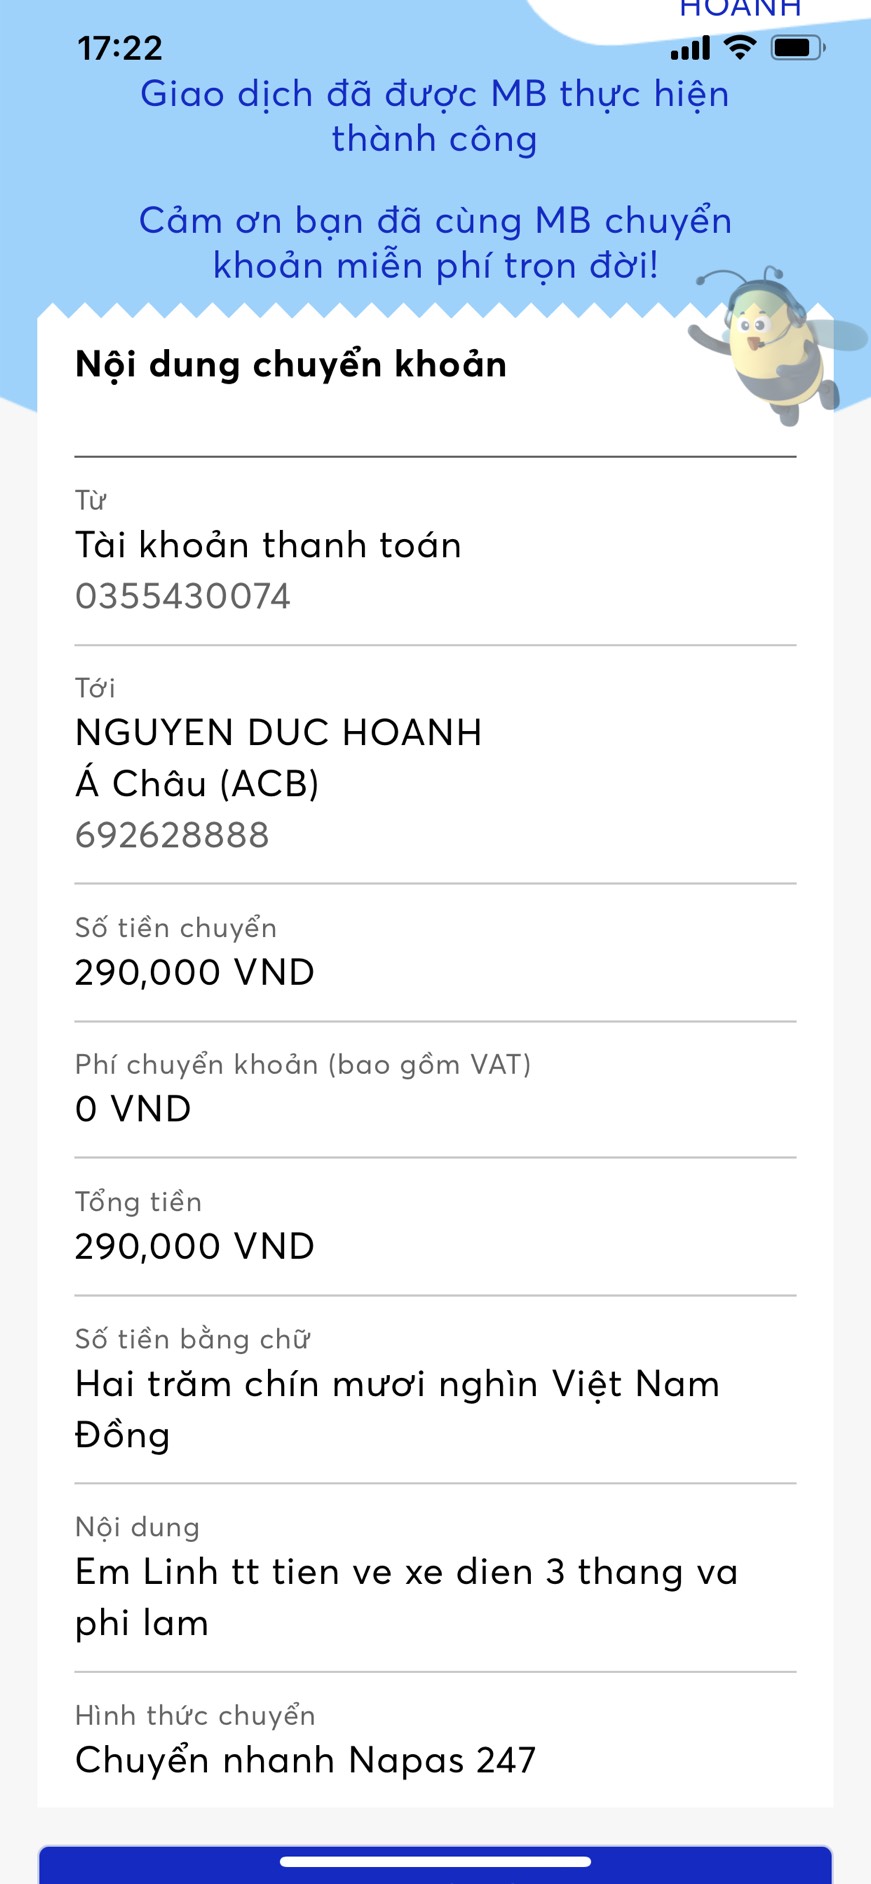Viewport: 871px width, 1884px height.
Task: Tap the successful transaction message
Action: pyautogui.click(x=435, y=116)
